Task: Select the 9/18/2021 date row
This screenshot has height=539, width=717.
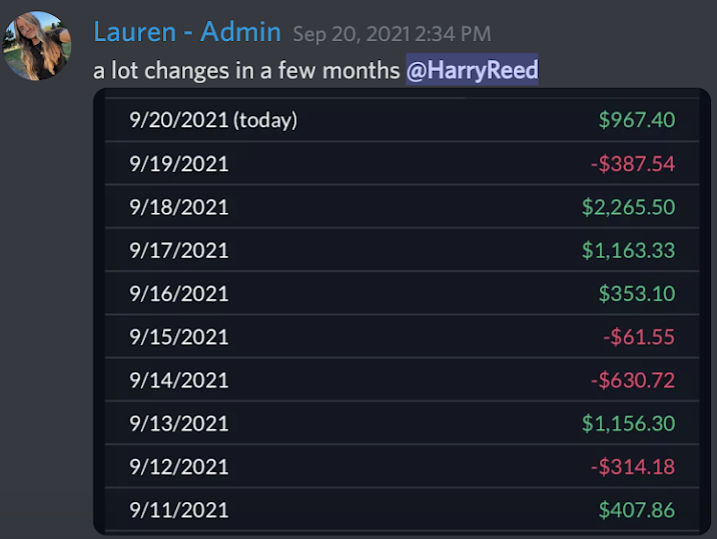Action: click(x=179, y=207)
